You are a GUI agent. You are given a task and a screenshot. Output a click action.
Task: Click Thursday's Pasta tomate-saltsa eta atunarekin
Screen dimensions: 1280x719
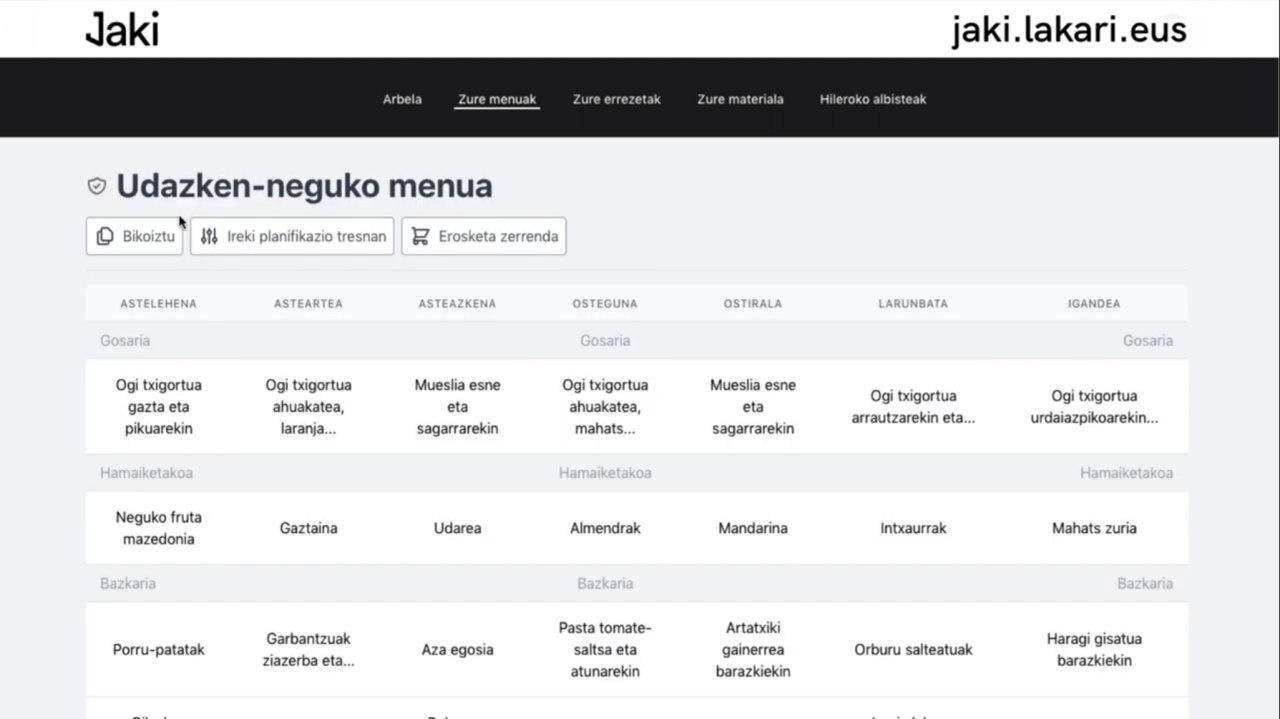coord(605,650)
